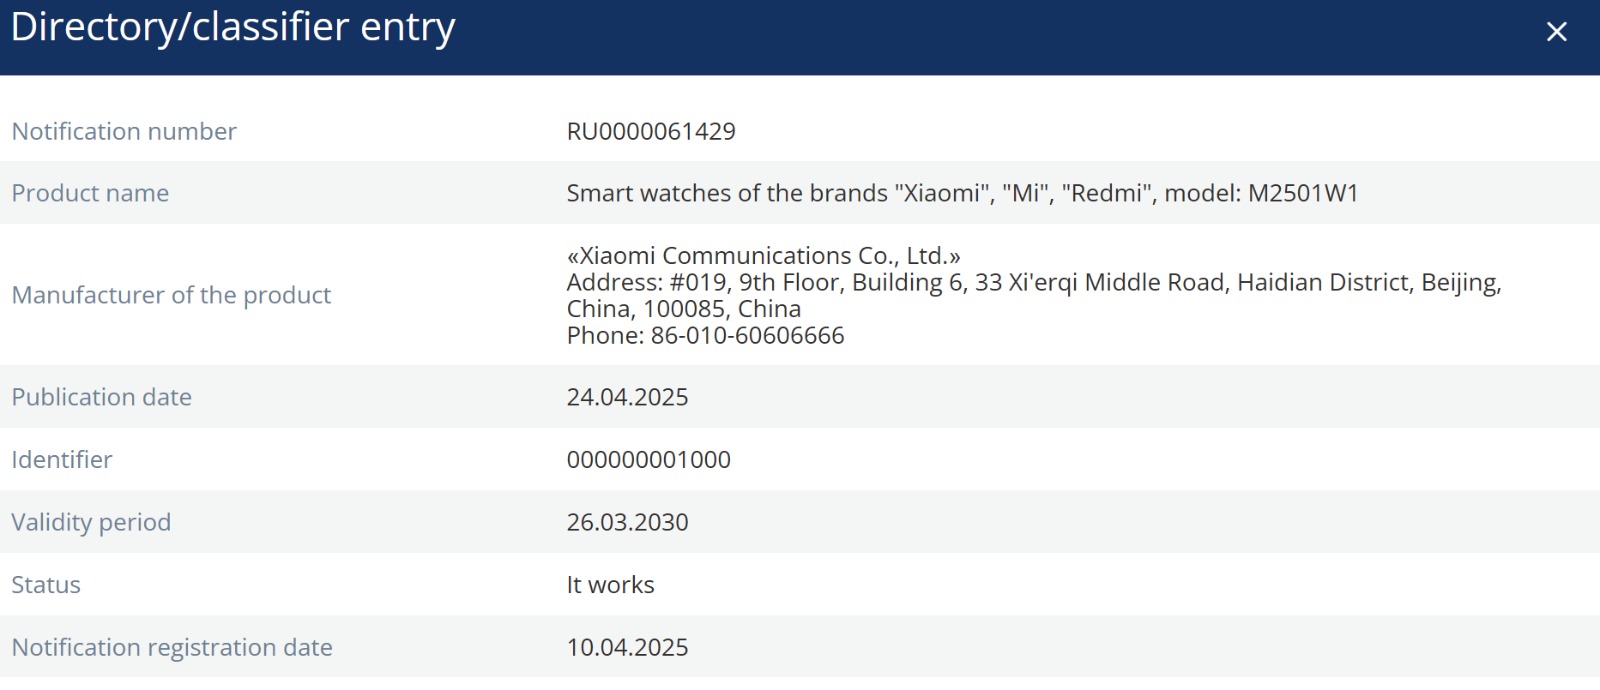The width and height of the screenshot is (1600, 690).
Task: Select validity date 26.03.2030
Action: (627, 522)
